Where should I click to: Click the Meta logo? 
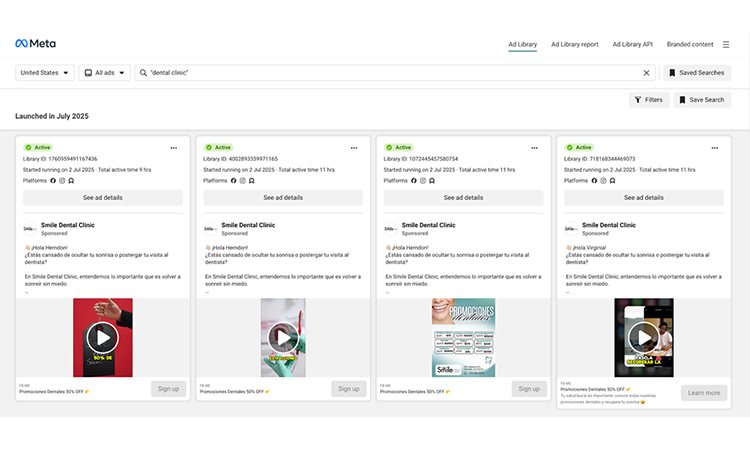tap(35, 44)
